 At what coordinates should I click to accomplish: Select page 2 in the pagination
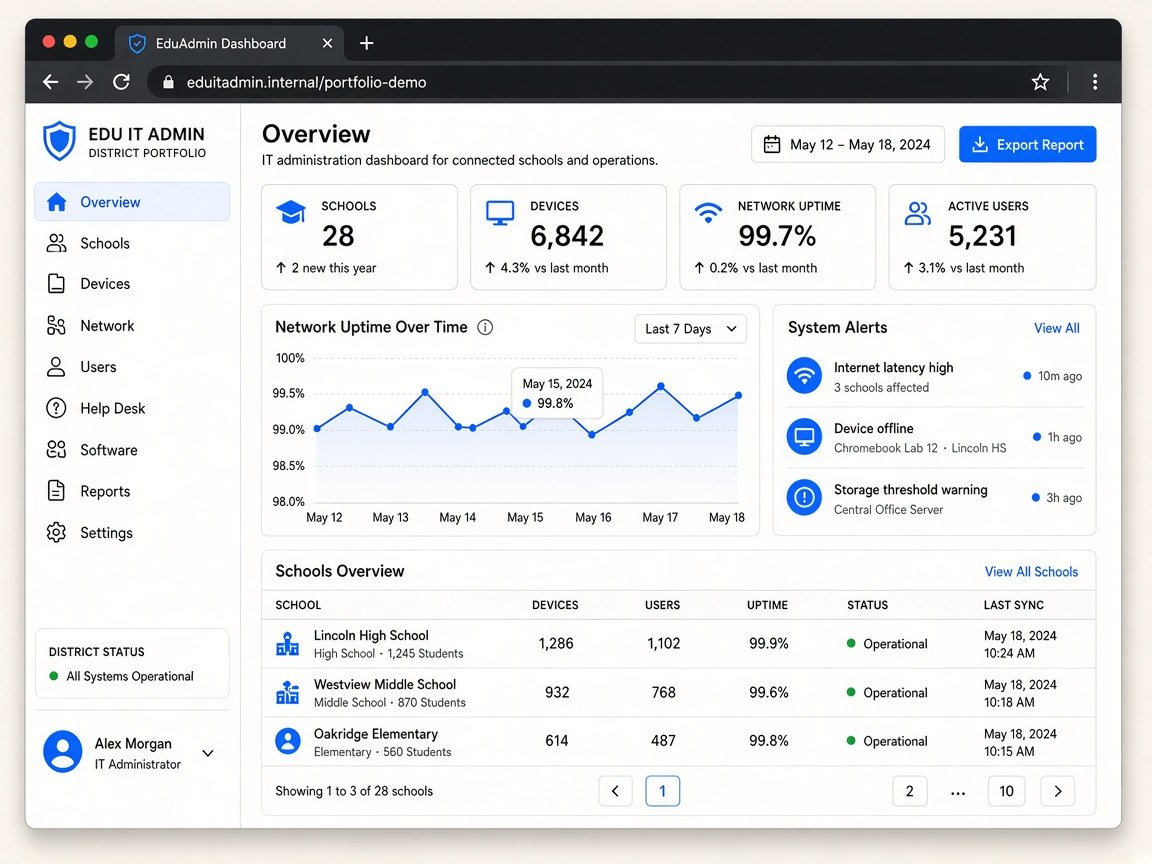pos(910,791)
